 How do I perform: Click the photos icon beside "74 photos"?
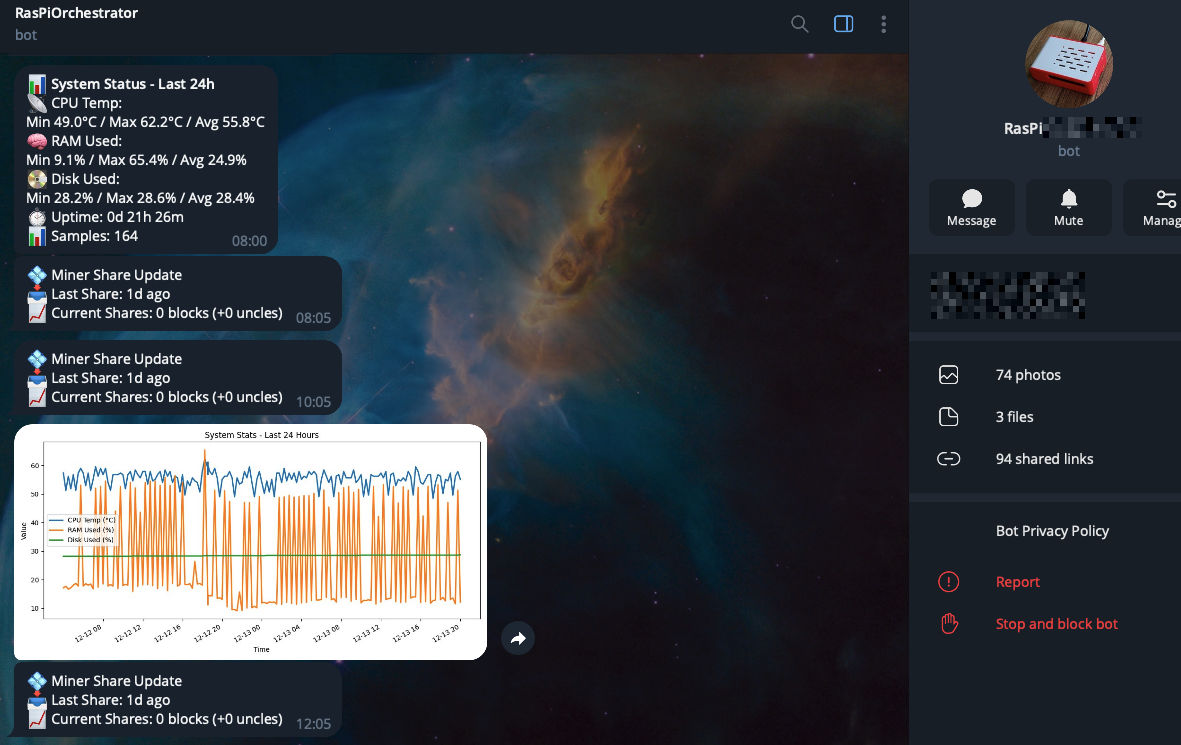coord(948,375)
